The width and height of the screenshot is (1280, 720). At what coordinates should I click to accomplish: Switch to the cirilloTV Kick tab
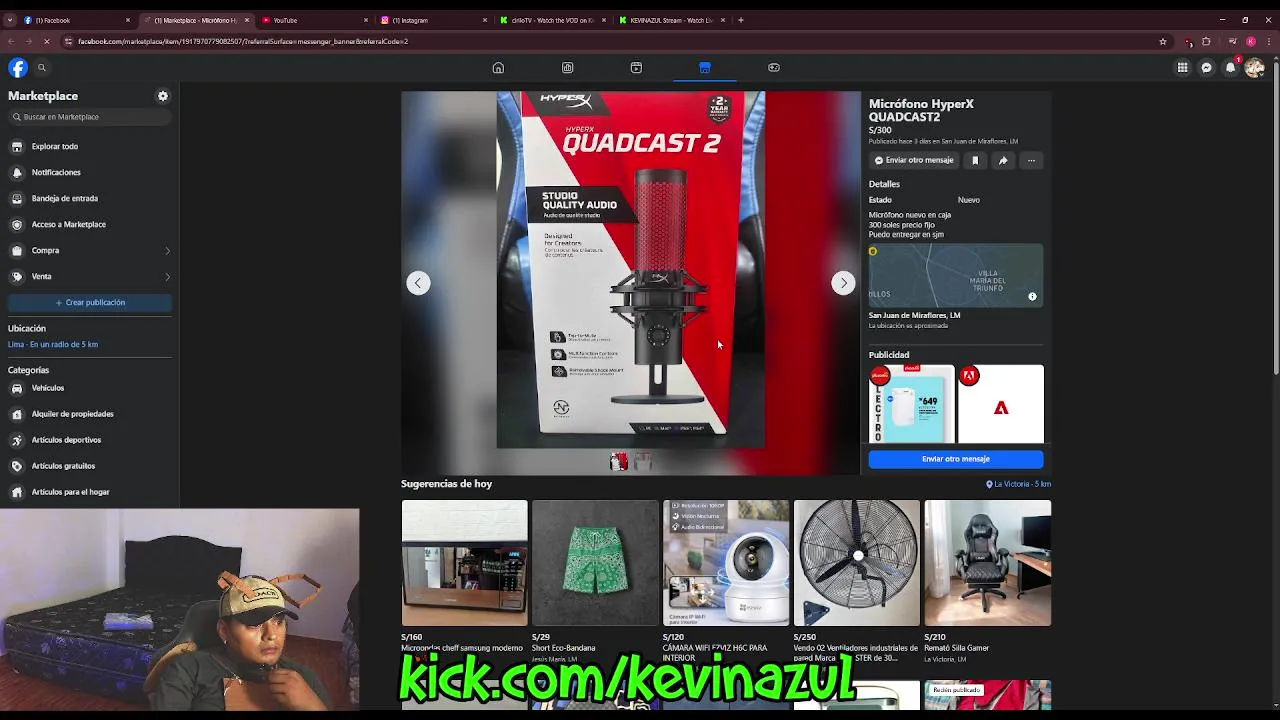tap(552, 20)
